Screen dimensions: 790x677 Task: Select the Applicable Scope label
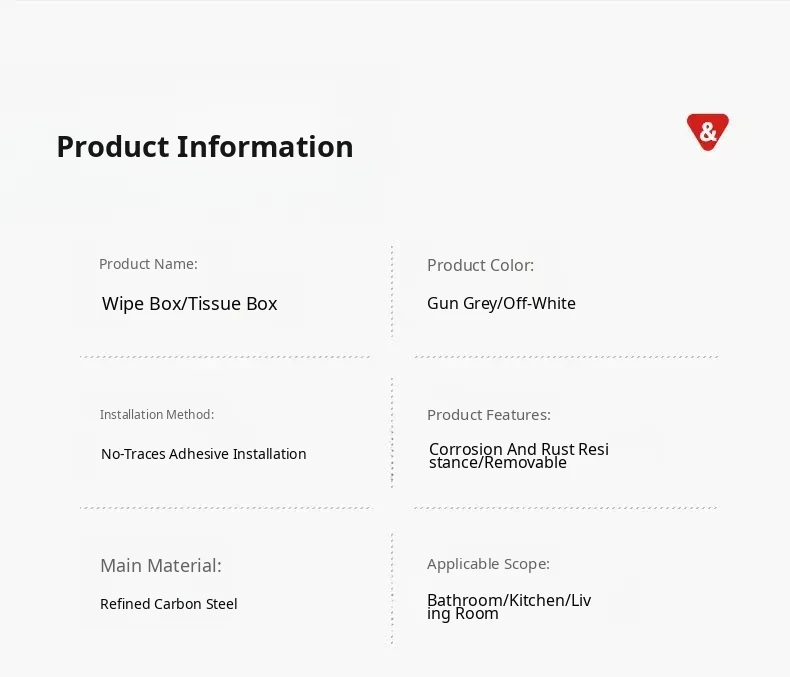tap(488, 564)
